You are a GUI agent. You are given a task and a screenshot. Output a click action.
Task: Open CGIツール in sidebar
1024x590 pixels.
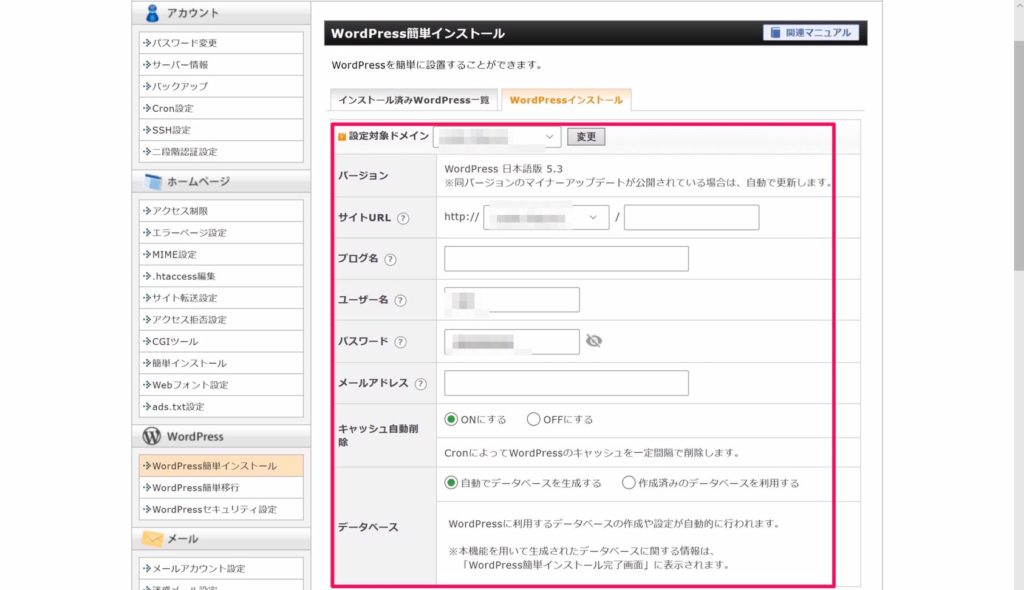pyautogui.click(x=221, y=341)
